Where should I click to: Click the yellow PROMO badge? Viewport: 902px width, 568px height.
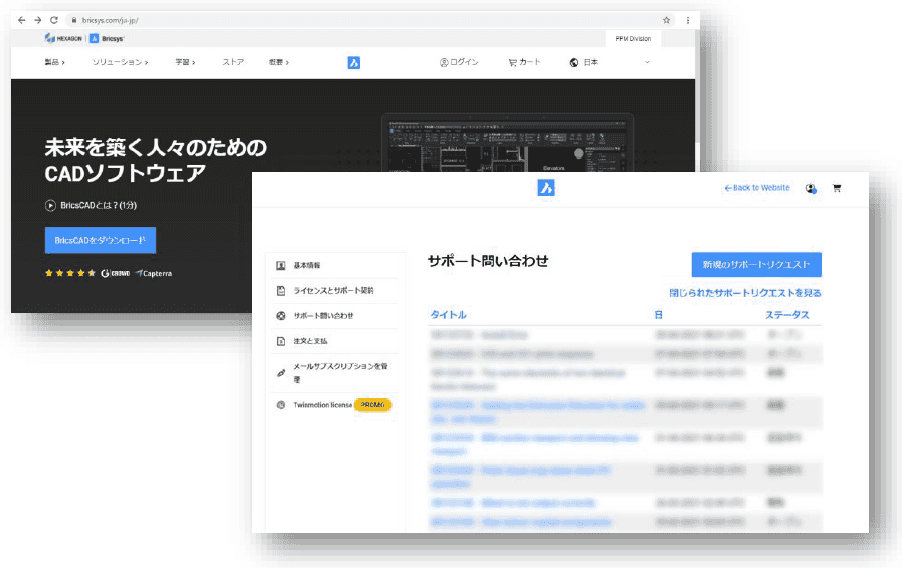(x=373, y=405)
